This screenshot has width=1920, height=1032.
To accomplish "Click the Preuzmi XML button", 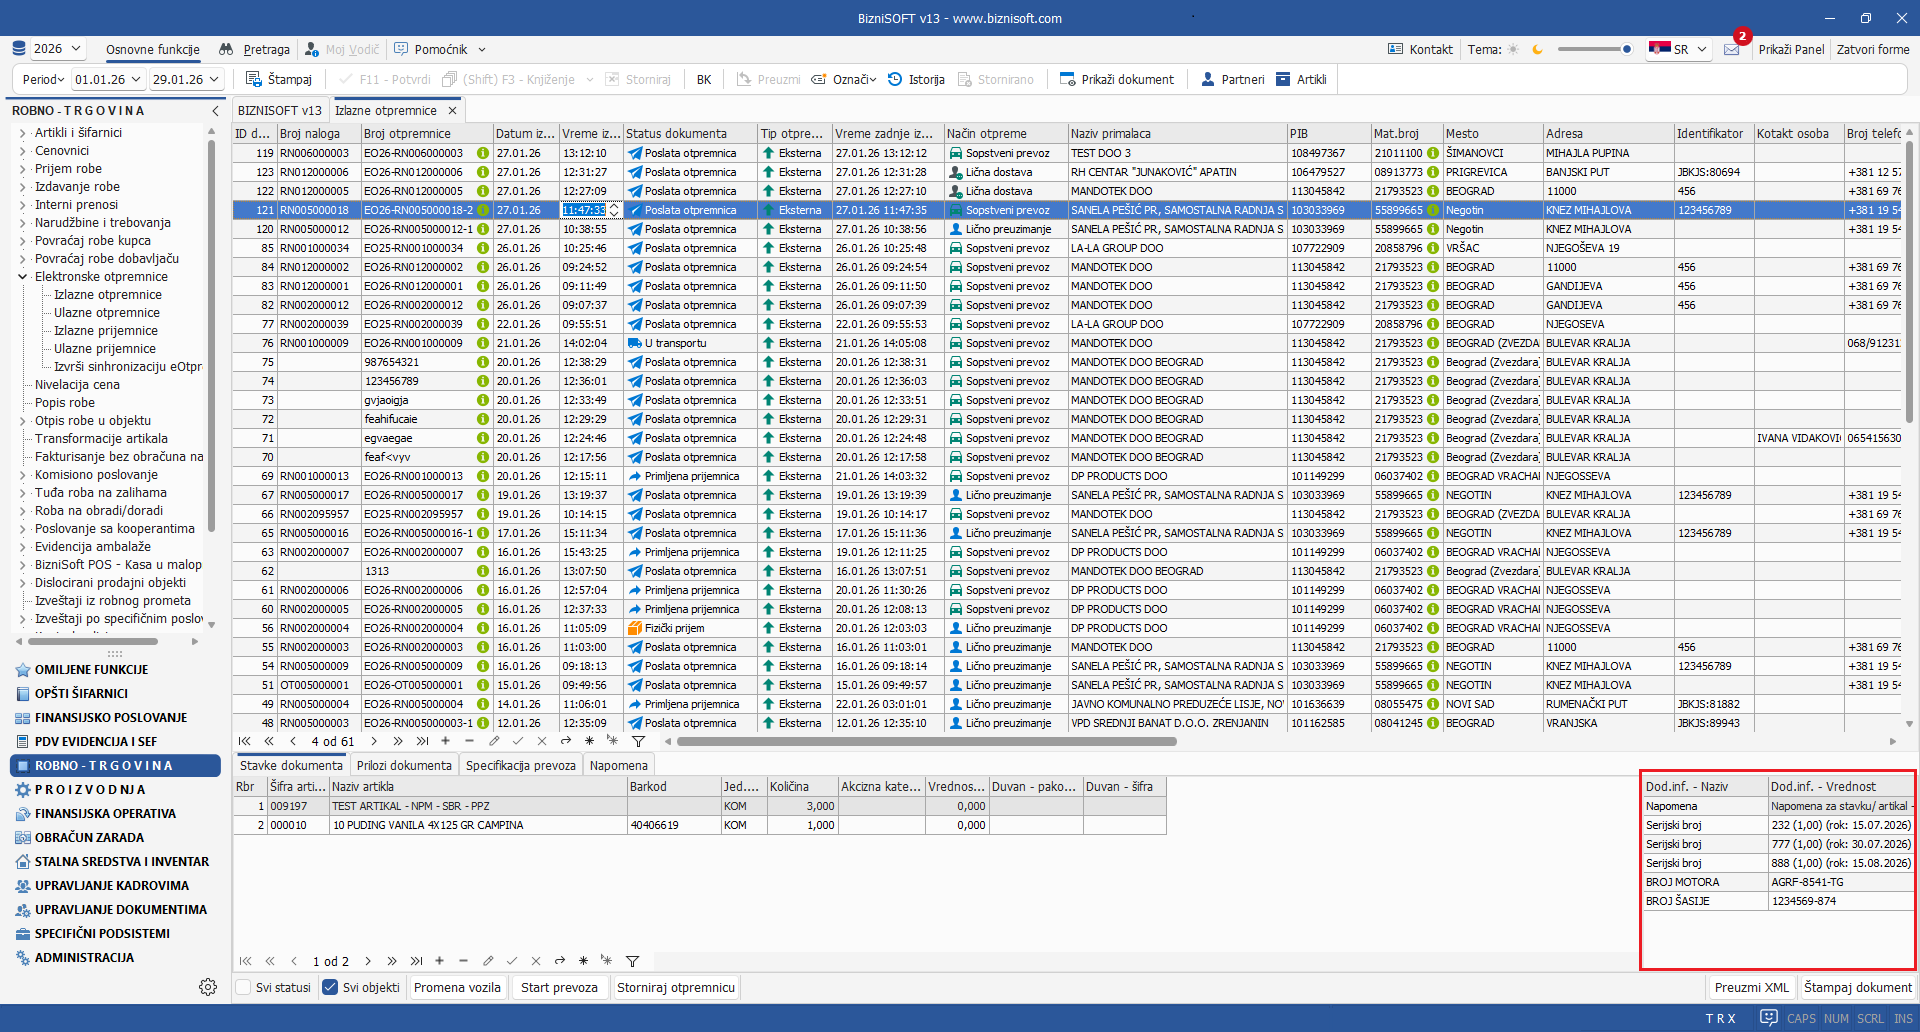I will [1751, 987].
